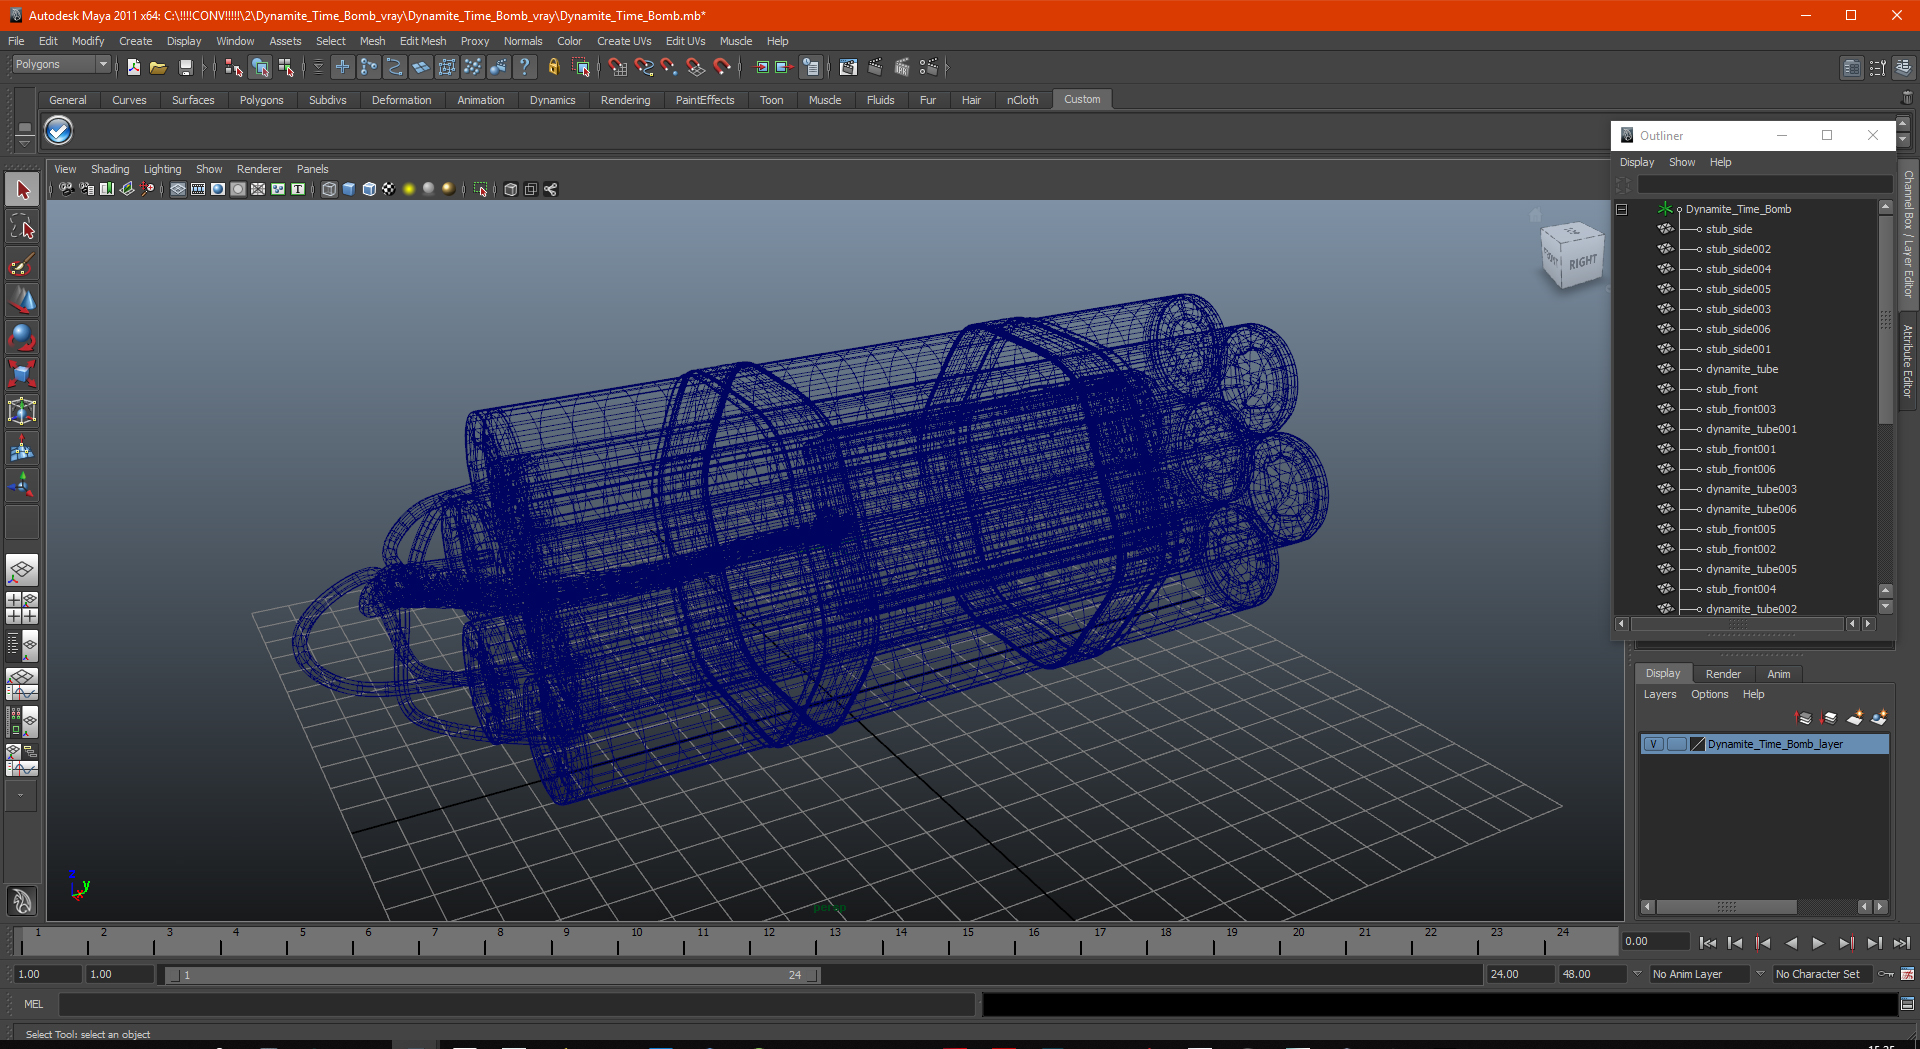Toggle smooth shade all in panel toolbar

pyautogui.click(x=349, y=189)
